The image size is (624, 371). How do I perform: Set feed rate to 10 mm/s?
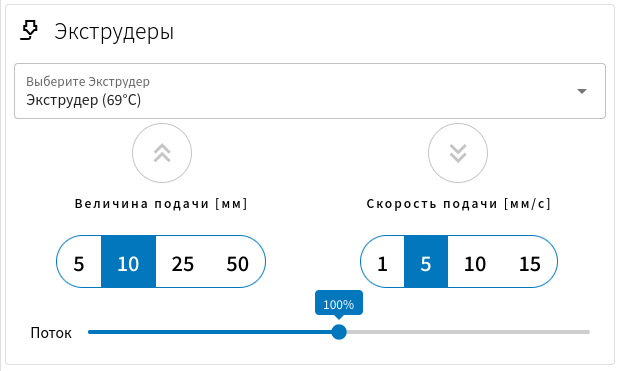(475, 262)
